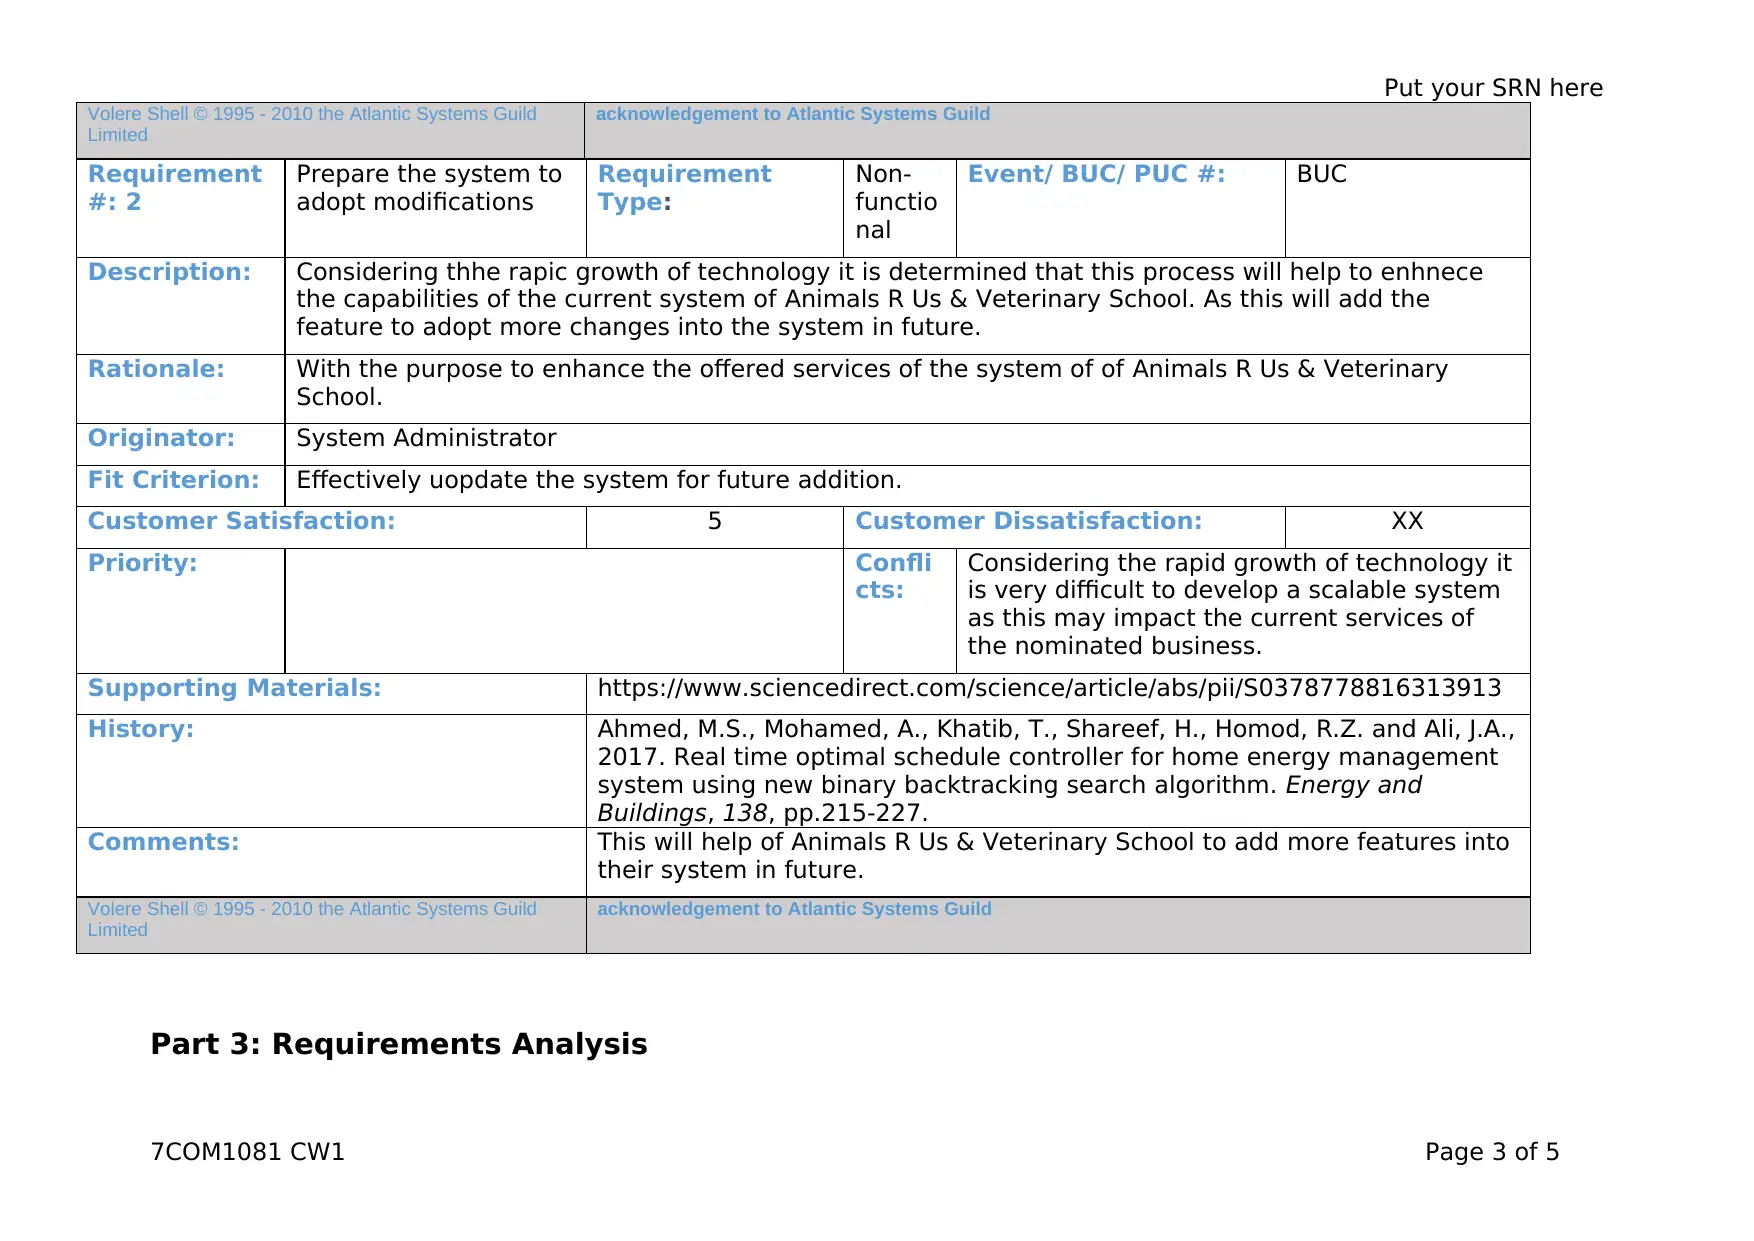Open the sciencedirect.com supporting materials URL
The height and width of the screenshot is (1241, 1754).
[x=1049, y=688]
